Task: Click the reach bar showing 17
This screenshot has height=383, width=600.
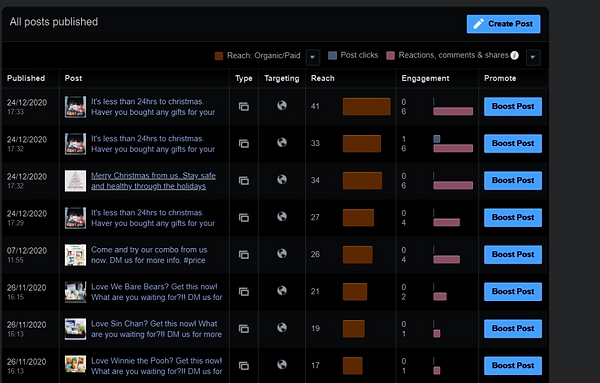Action: point(352,366)
